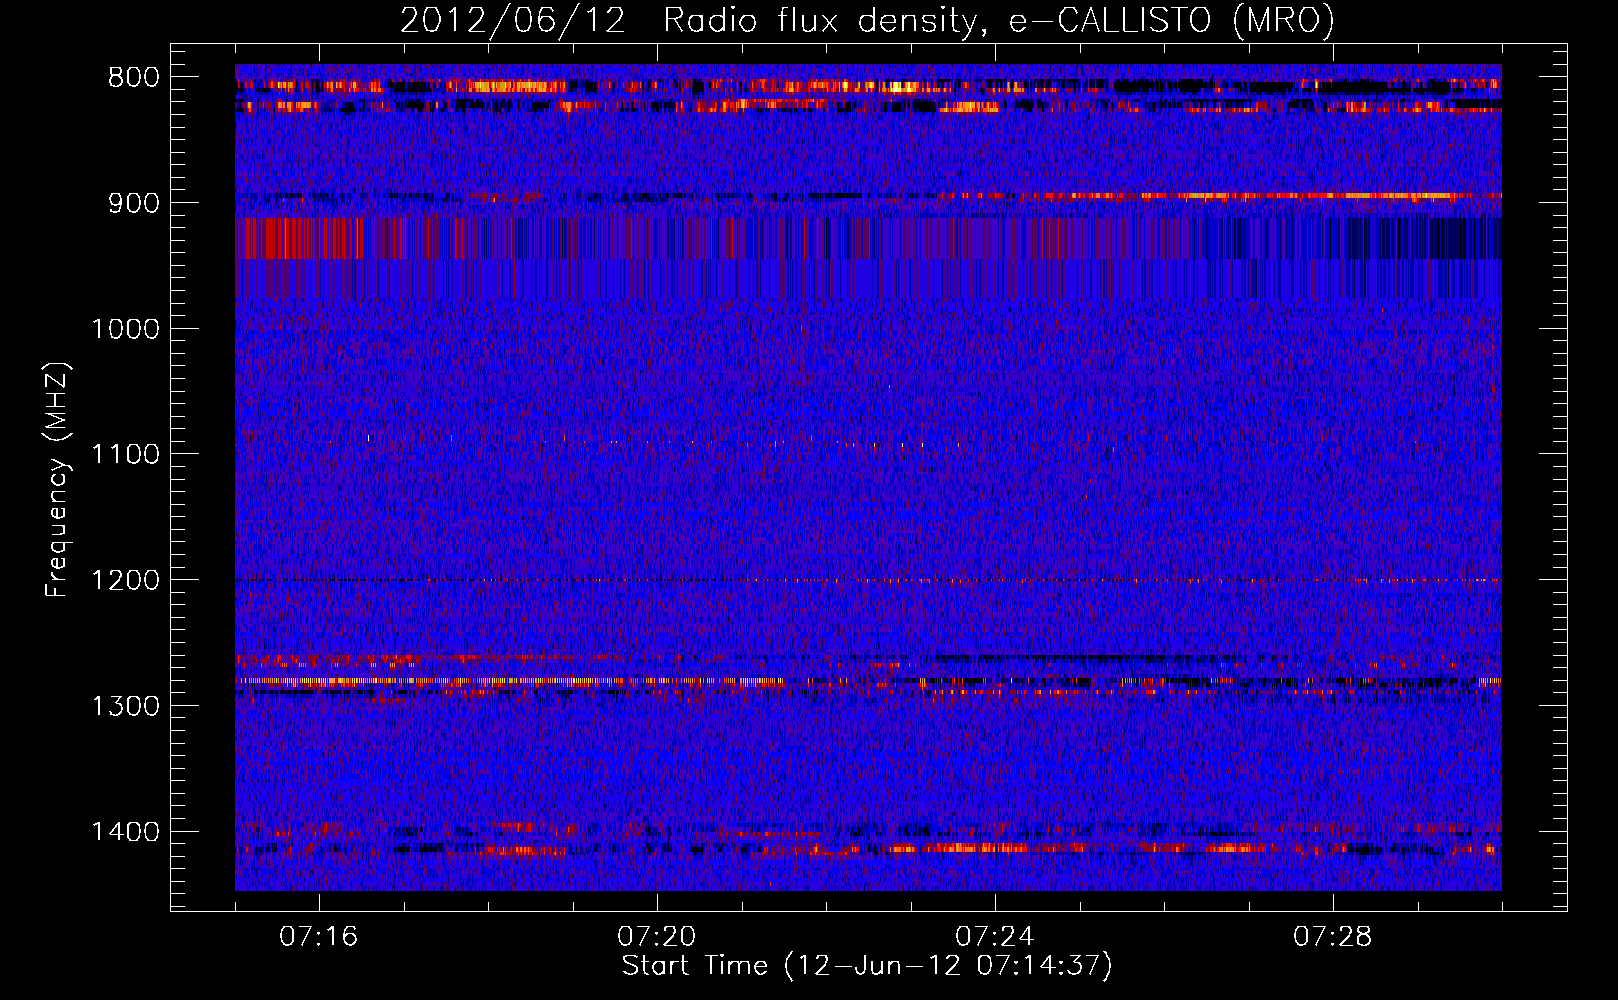Select the 1100 frequency axis label
Viewport: 1618px width, 1000px height.
click(x=125, y=455)
